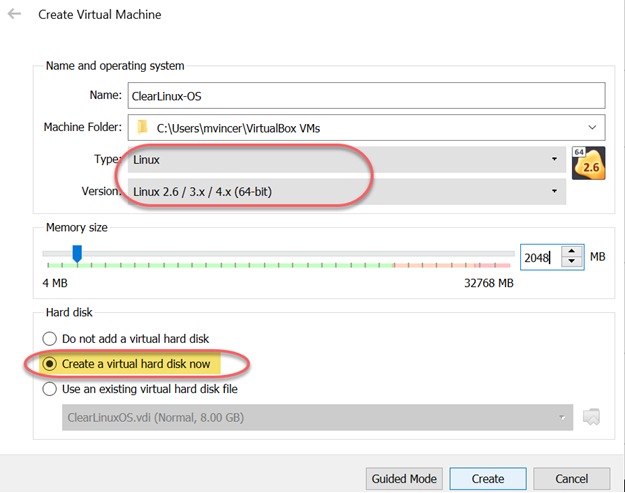Click the Create Virtual Machine title
The height and width of the screenshot is (493, 625).
pyautogui.click(x=100, y=14)
